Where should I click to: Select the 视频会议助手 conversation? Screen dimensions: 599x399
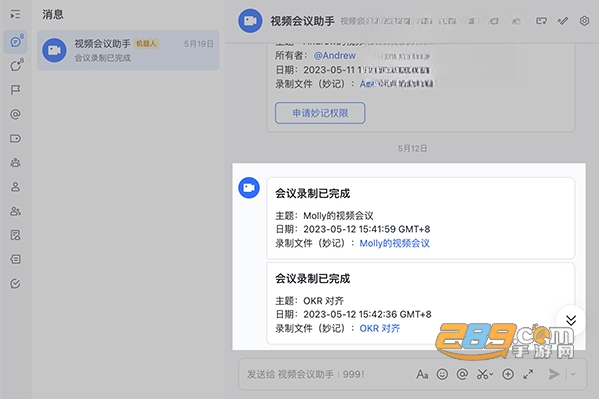[128, 50]
